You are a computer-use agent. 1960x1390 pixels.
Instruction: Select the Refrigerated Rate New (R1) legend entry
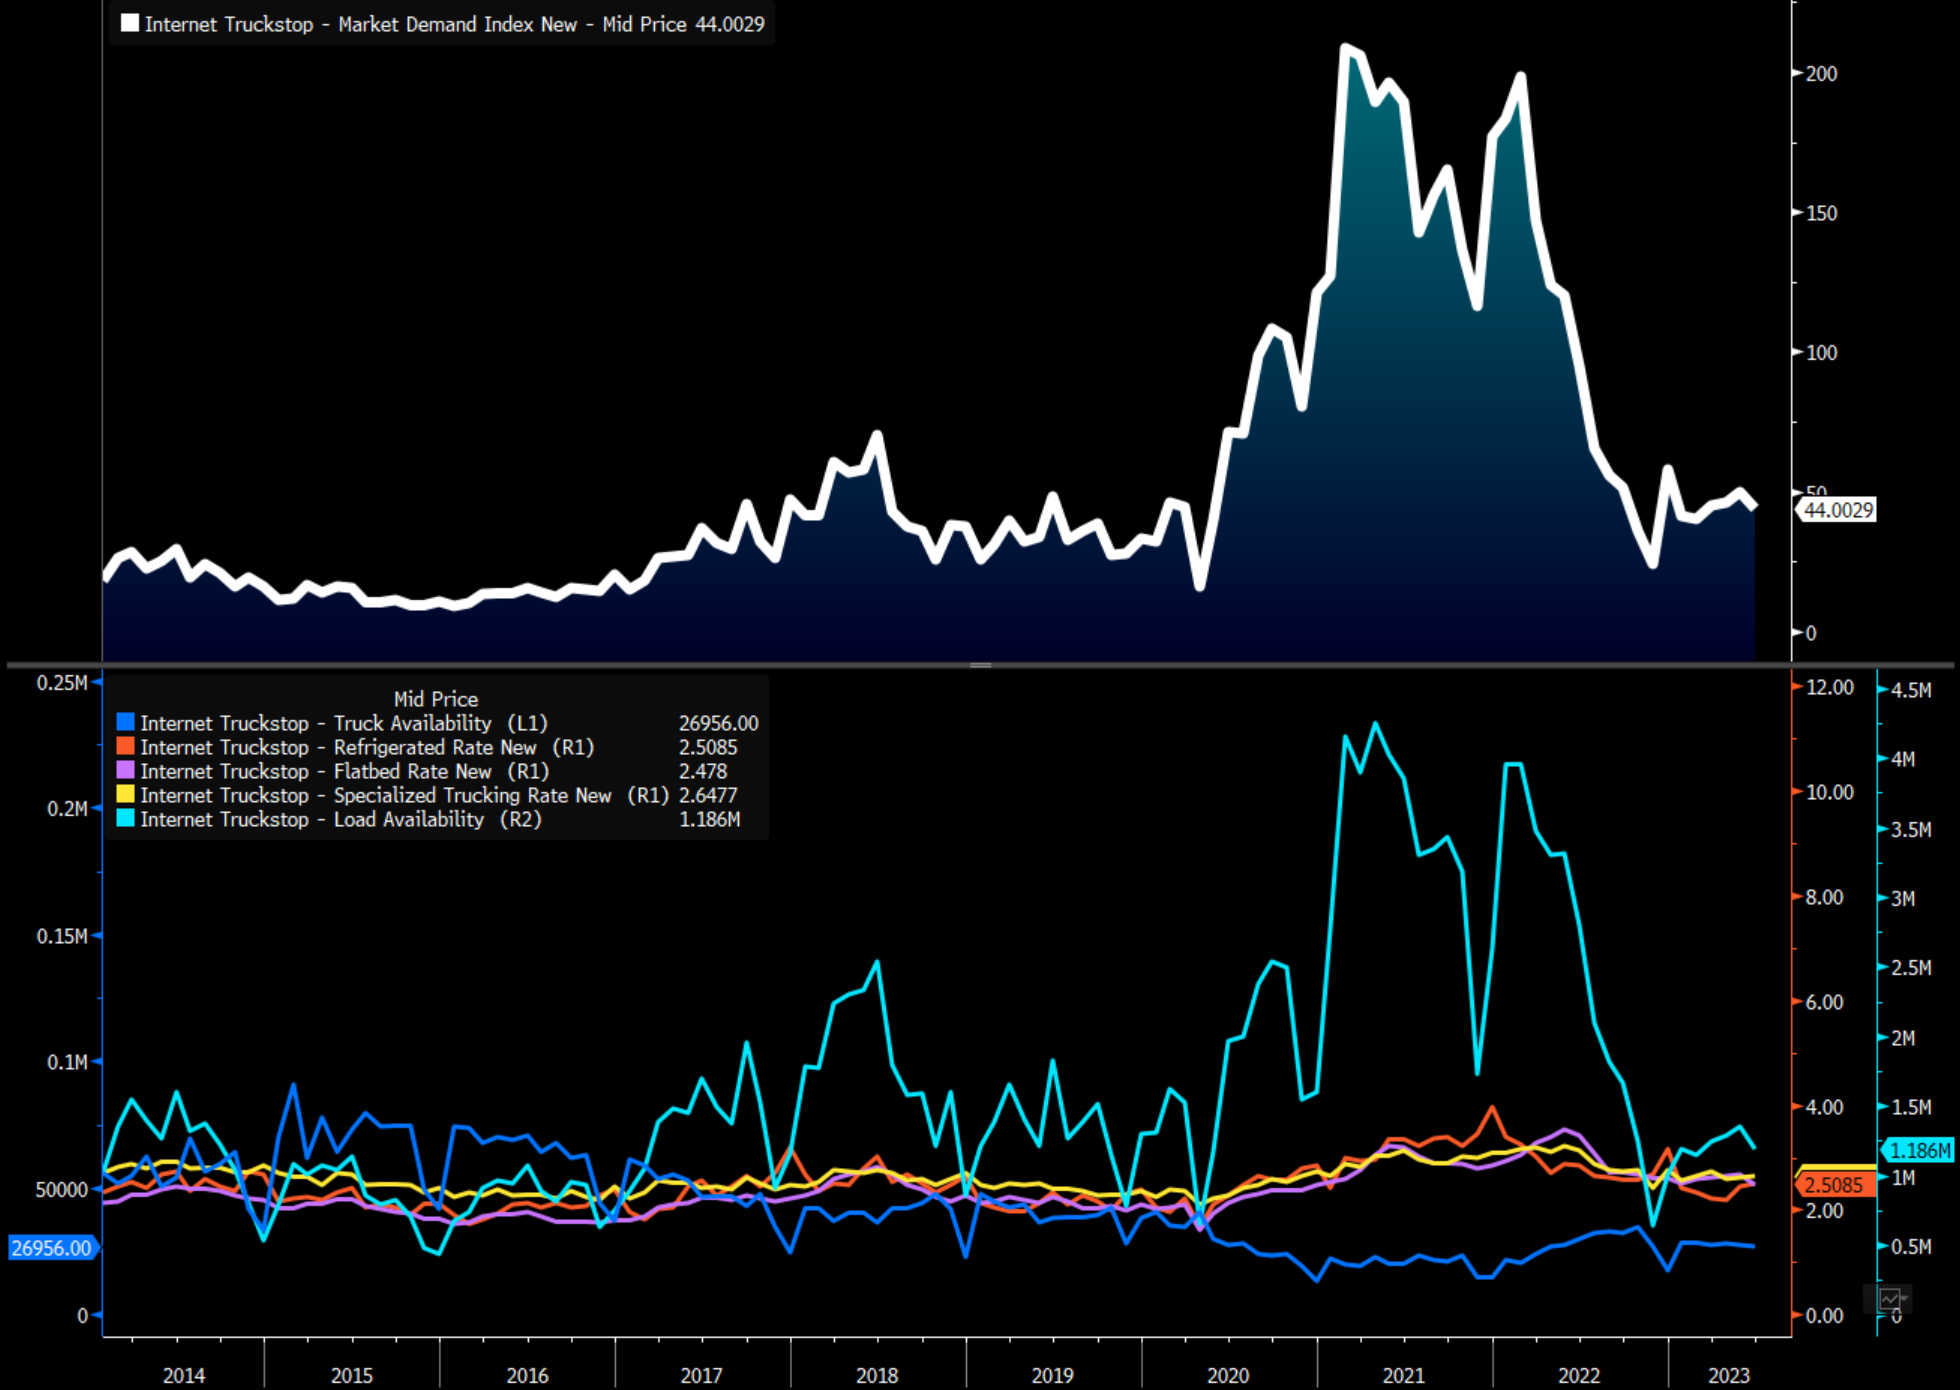point(367,747)
